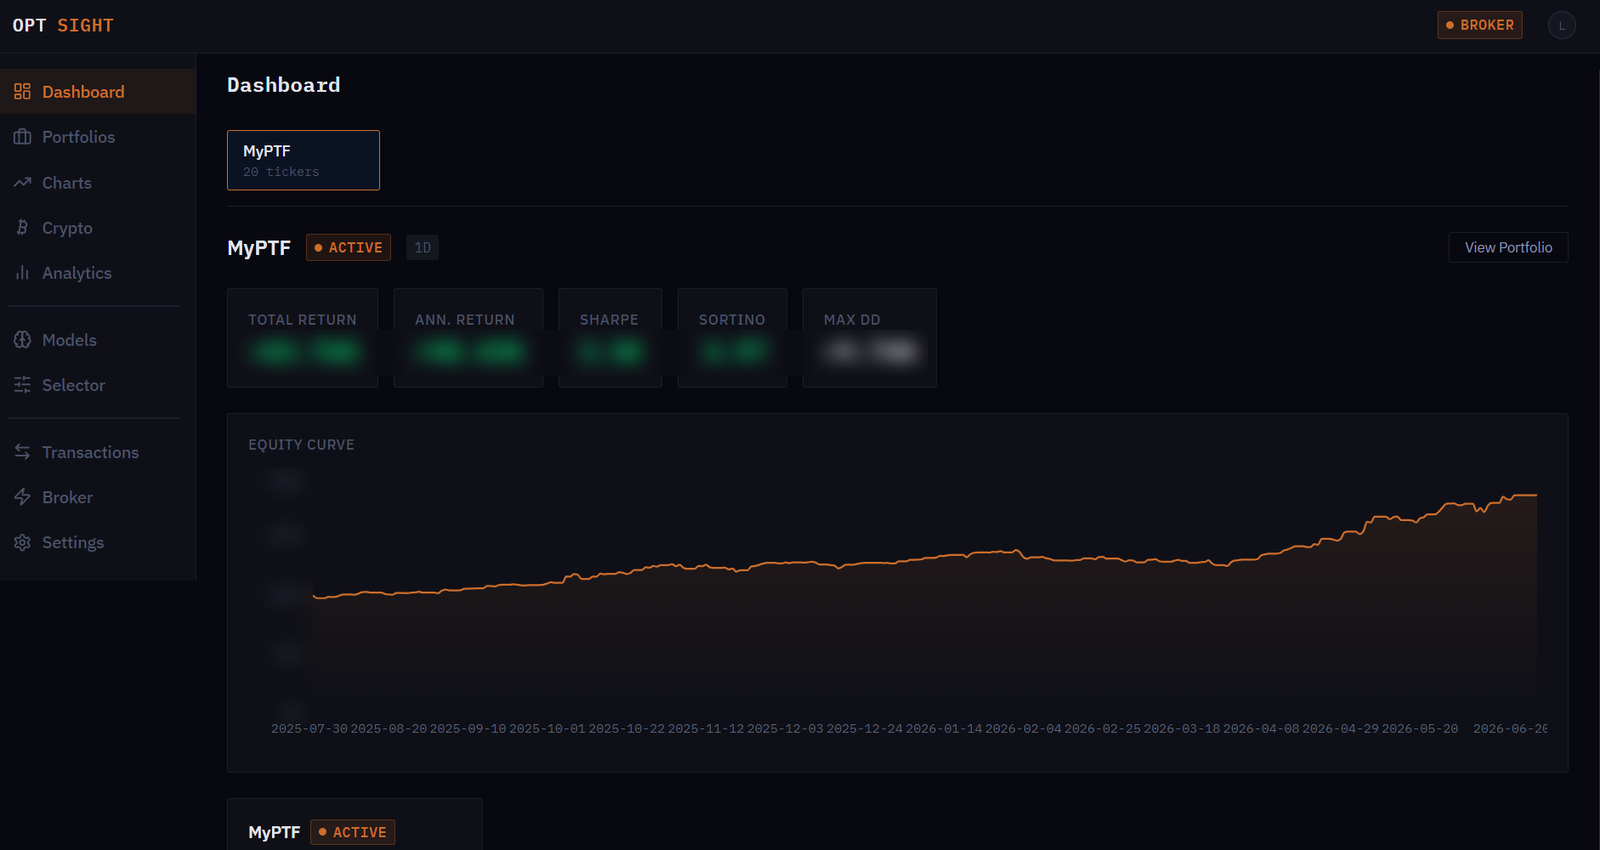Viewport: 1600px width, 850px height.
Task: Go to Selector in the sidebar
Action: 98,385
